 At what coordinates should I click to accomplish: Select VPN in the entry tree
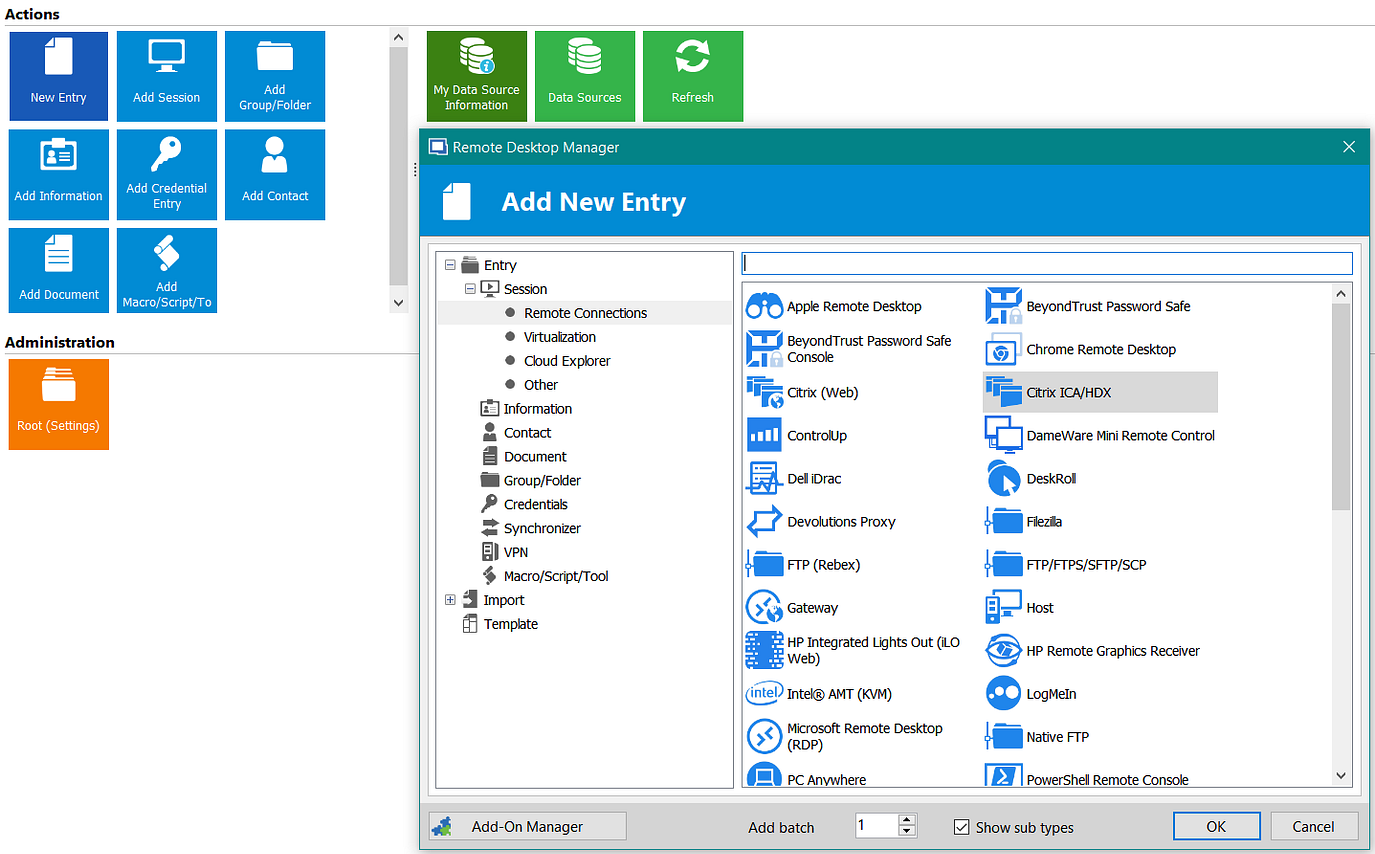pos(516,552)
